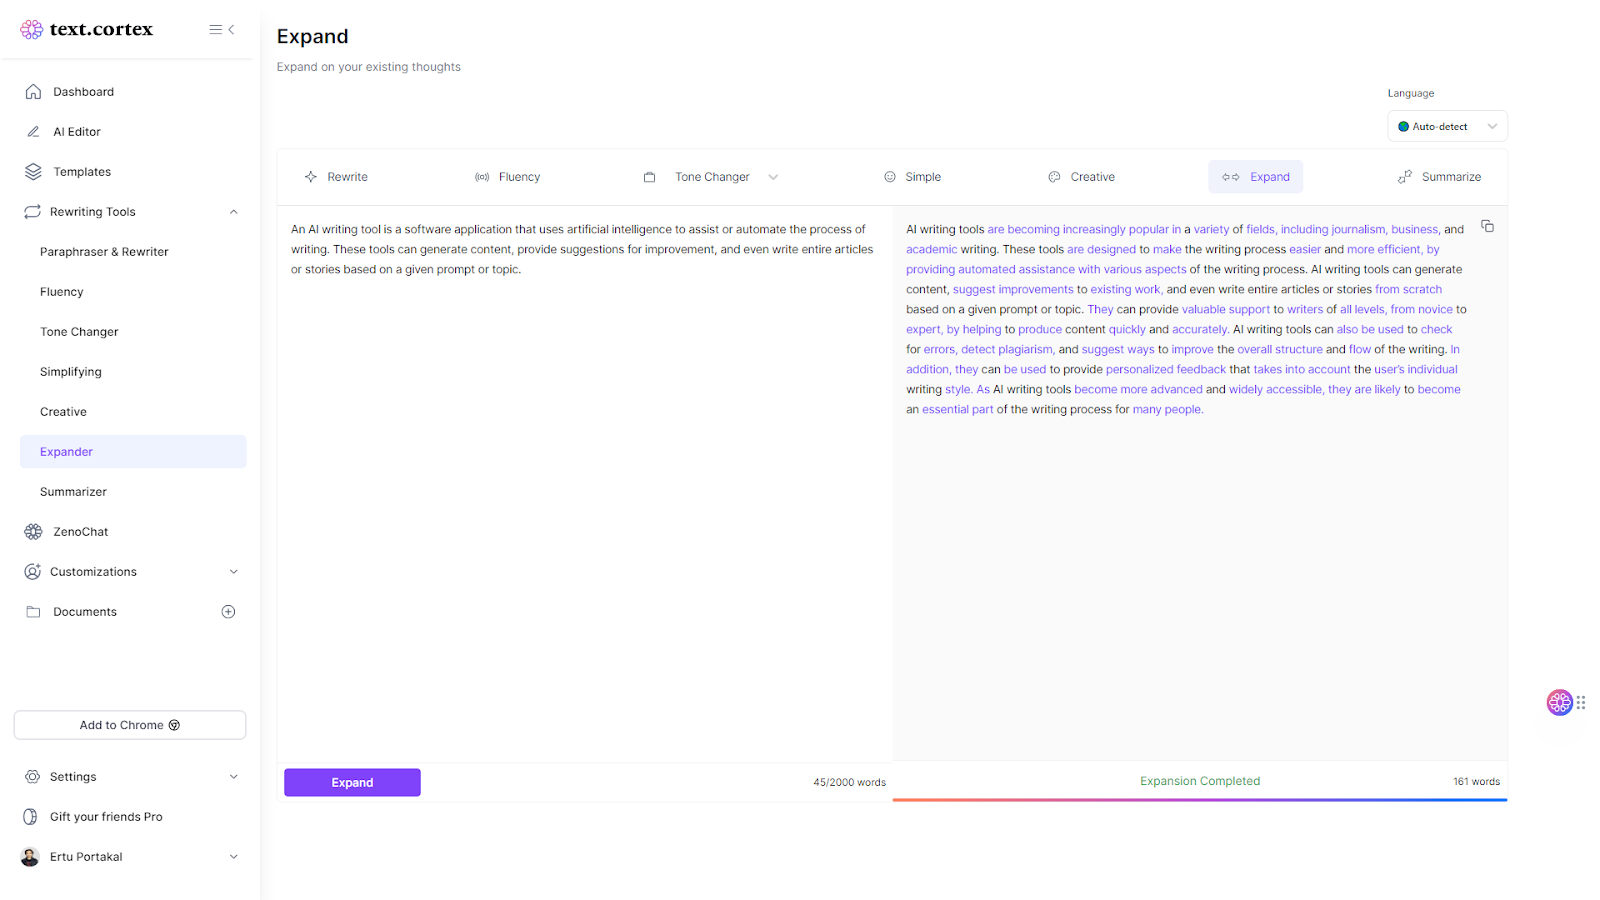The image size is (1600, 900).
Task: Click the purple Expand button
Action: click(352, 783)
